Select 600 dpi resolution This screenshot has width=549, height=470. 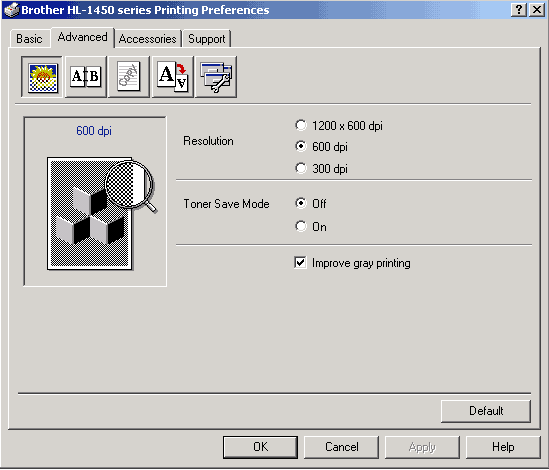tap(321, 146)
